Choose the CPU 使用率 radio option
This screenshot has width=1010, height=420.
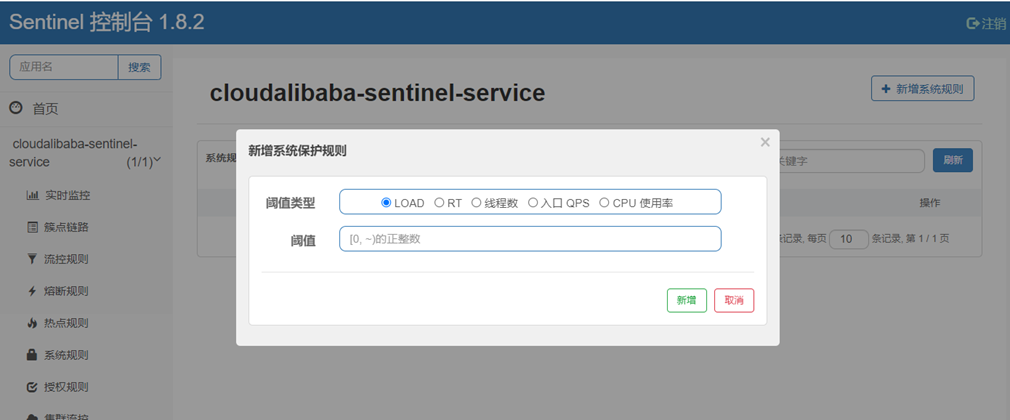(x=604, y=203)
